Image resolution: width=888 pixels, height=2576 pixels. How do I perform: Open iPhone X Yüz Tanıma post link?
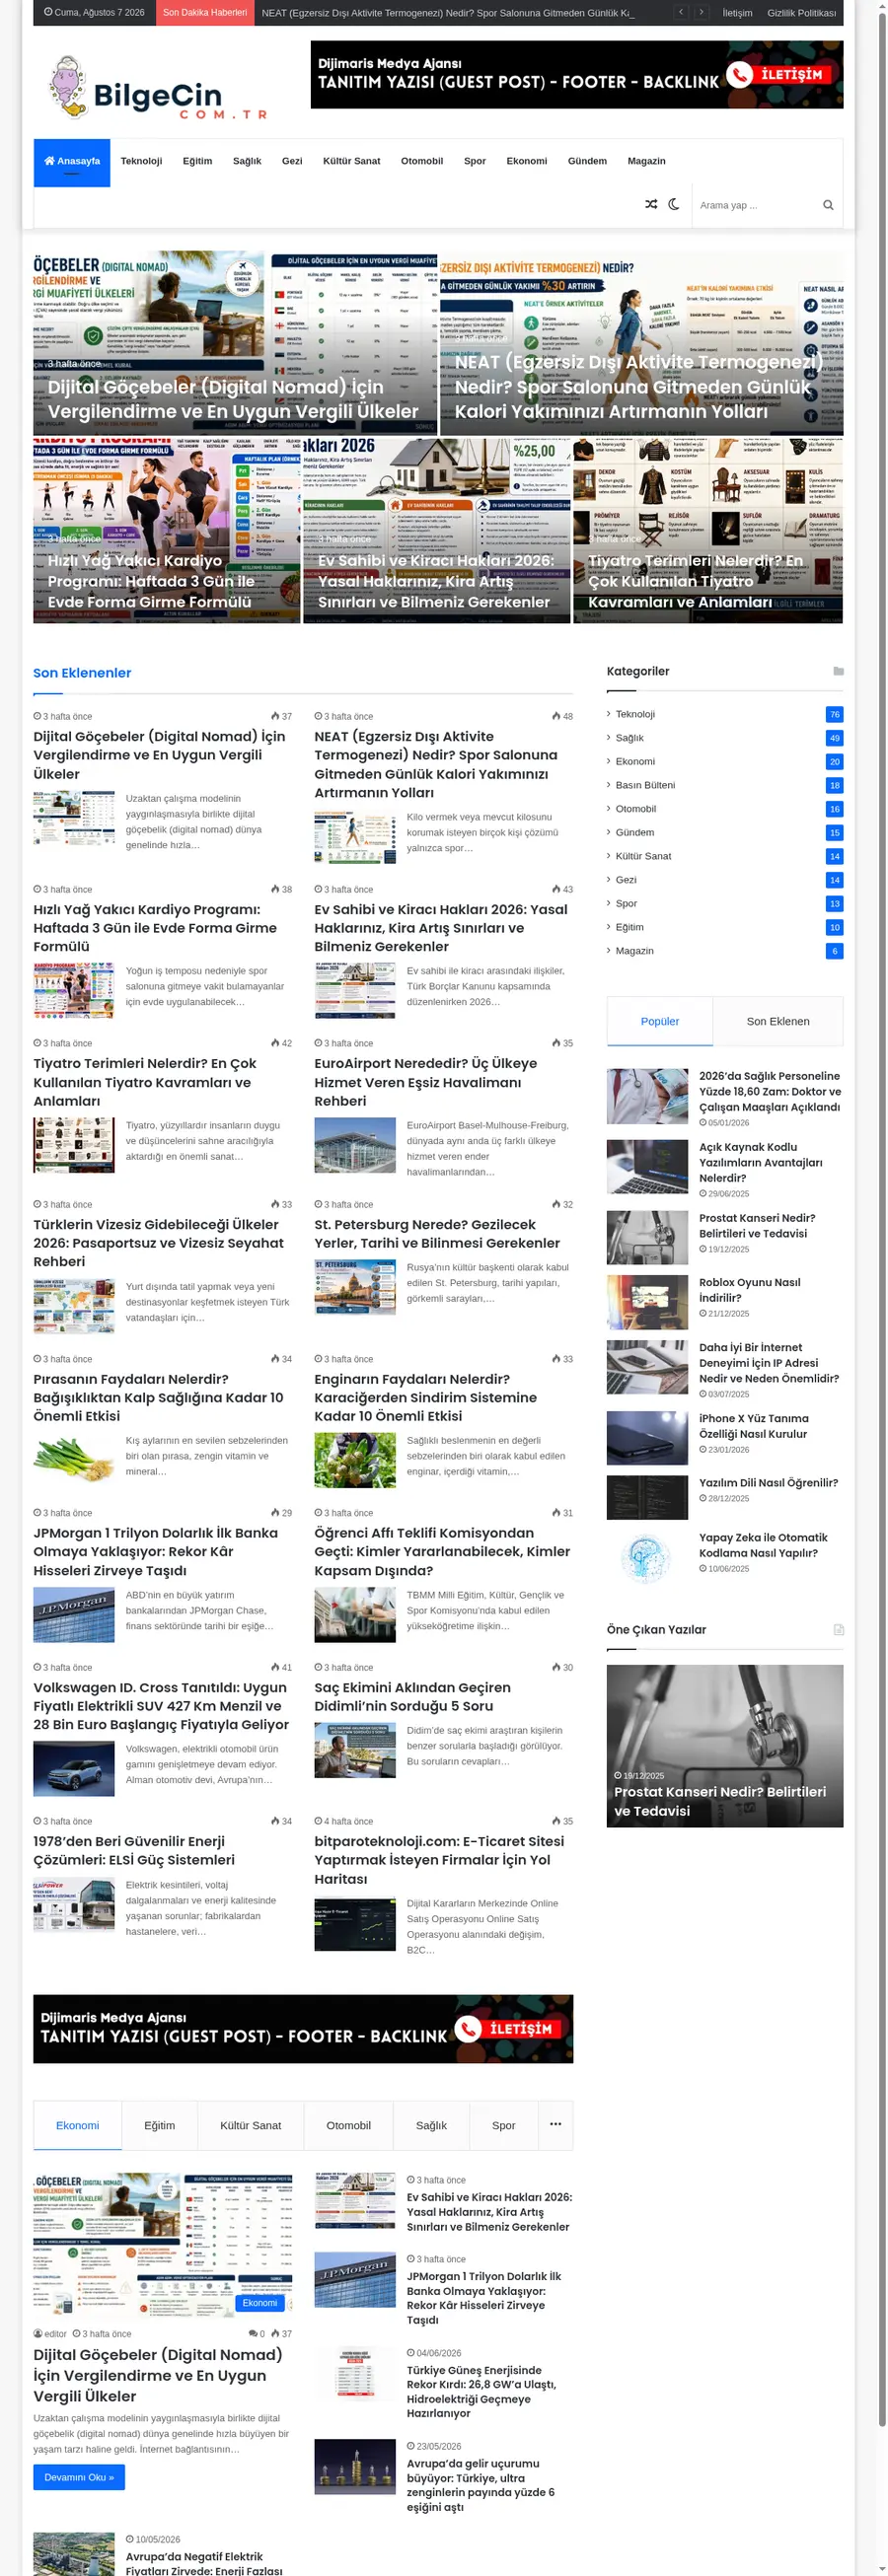(753, 1426)
